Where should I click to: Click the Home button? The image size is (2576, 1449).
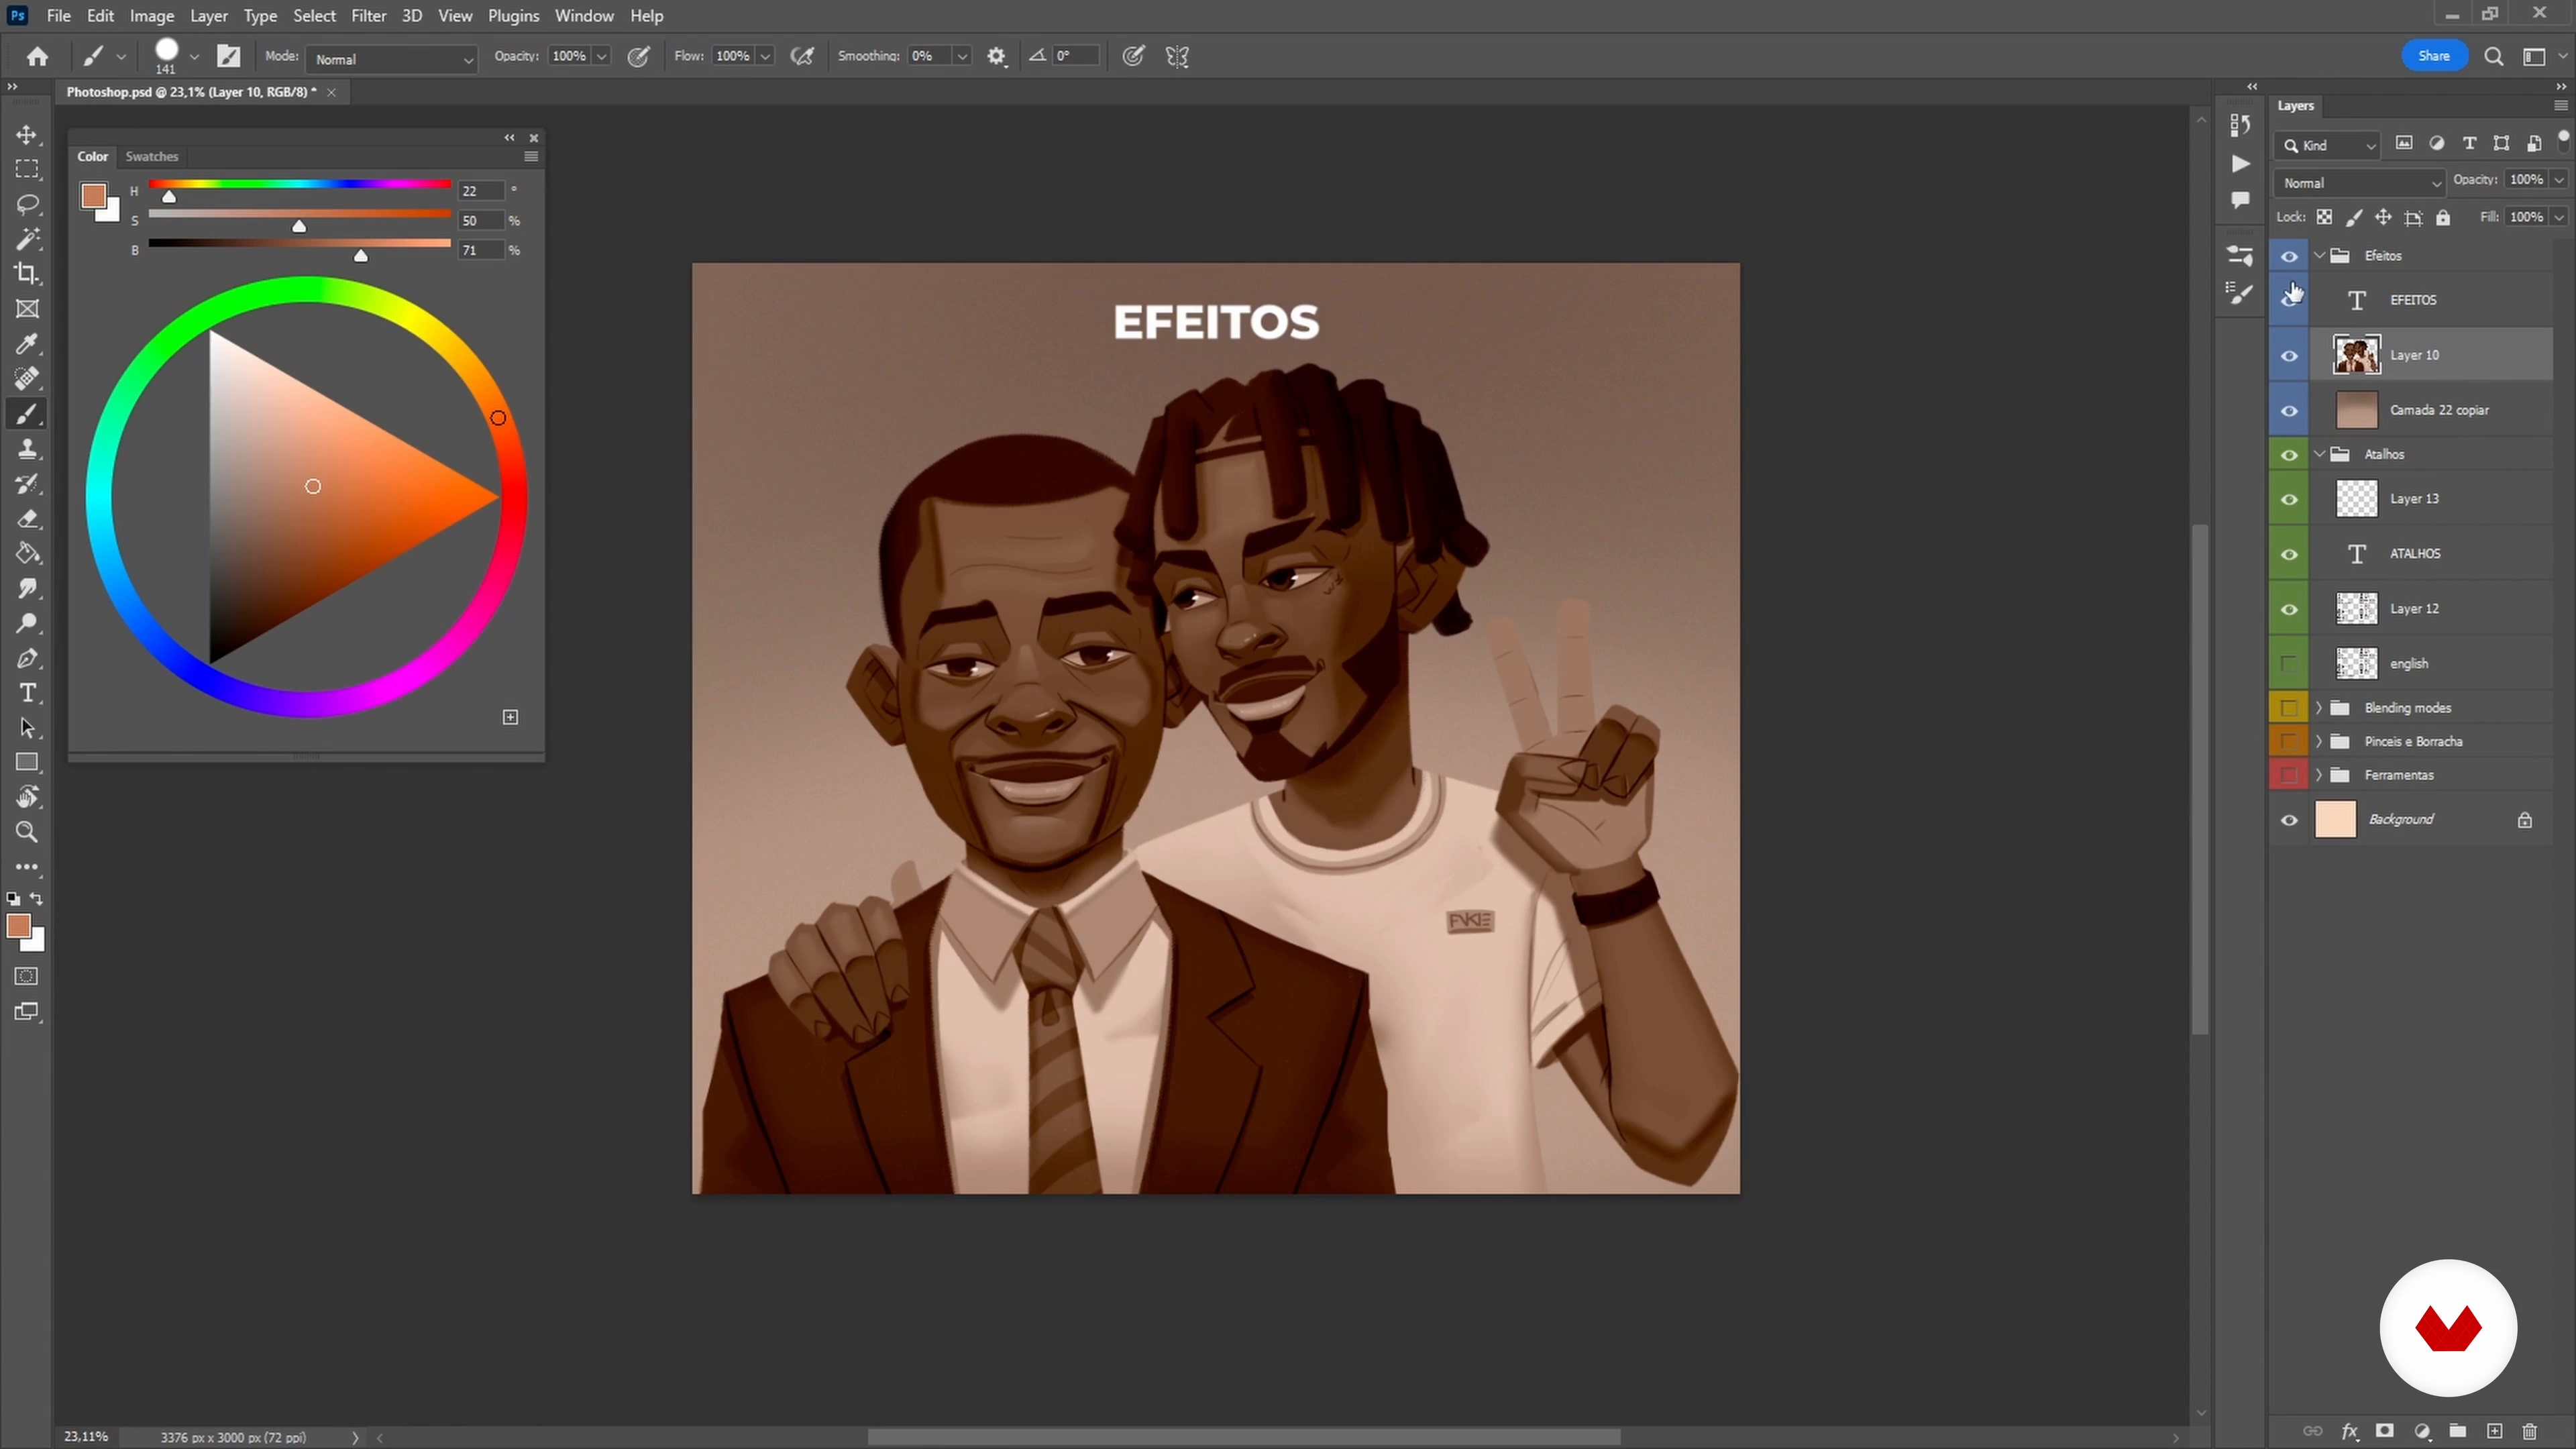point(37,57)
